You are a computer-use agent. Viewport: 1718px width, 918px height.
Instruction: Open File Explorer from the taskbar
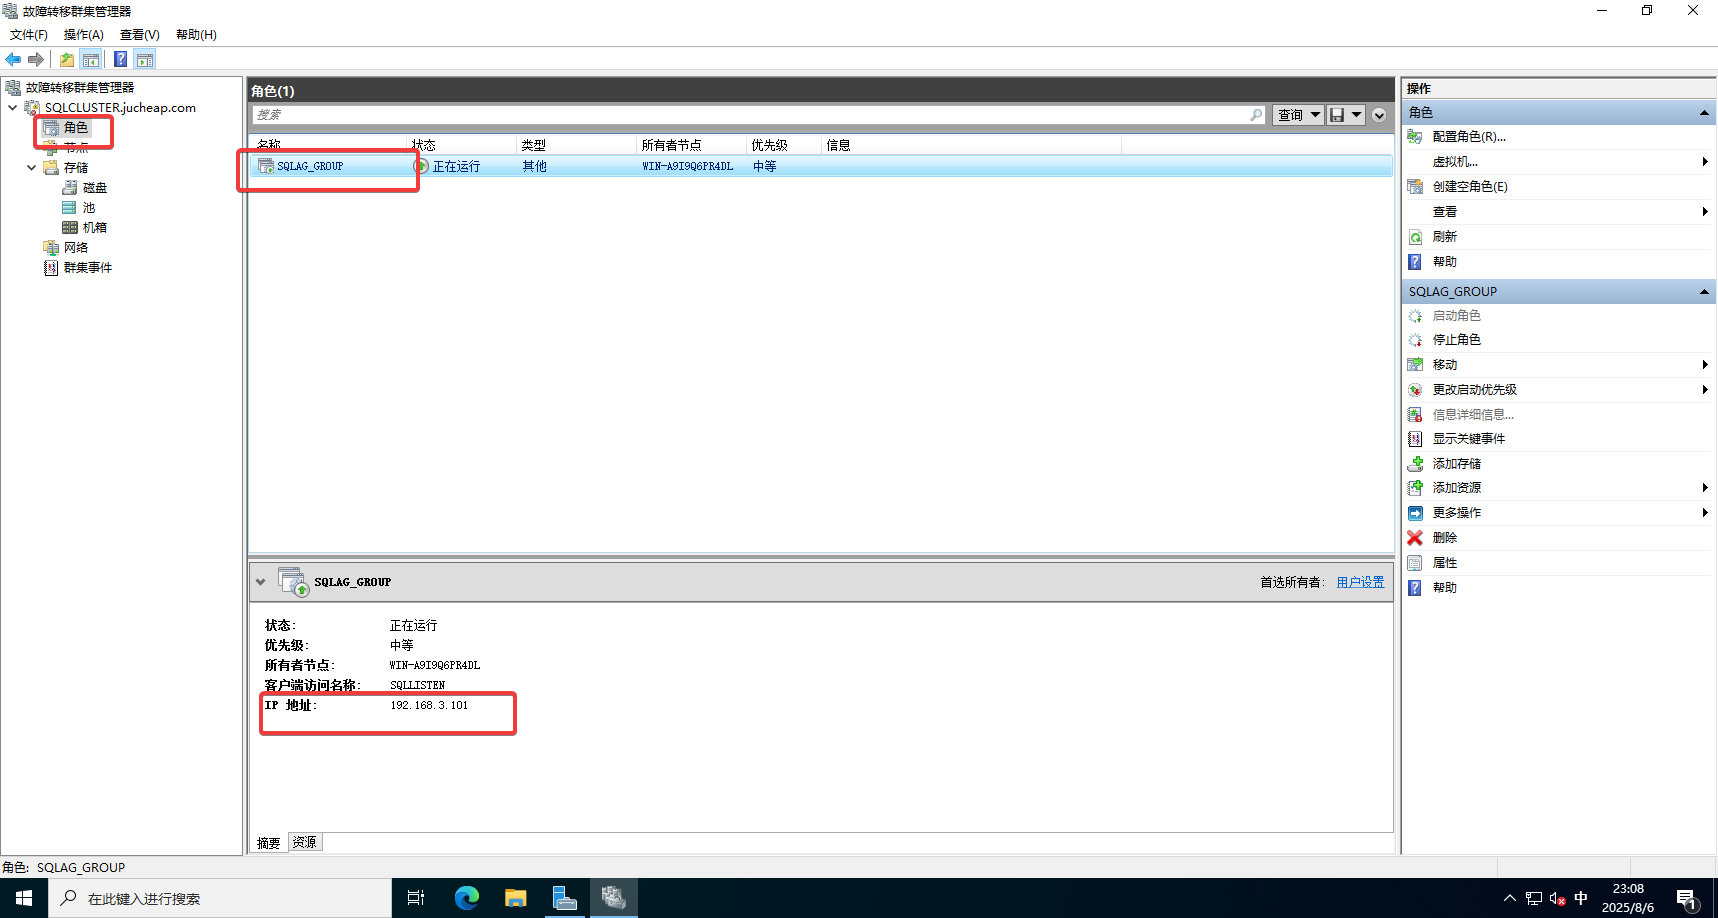click(x=516, y=898)
